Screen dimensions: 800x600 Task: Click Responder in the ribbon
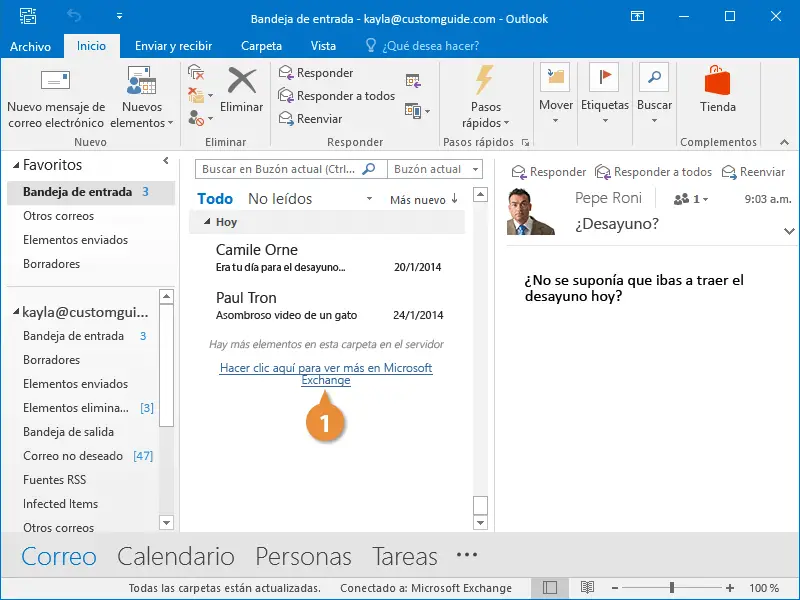(x=316, y=72)
